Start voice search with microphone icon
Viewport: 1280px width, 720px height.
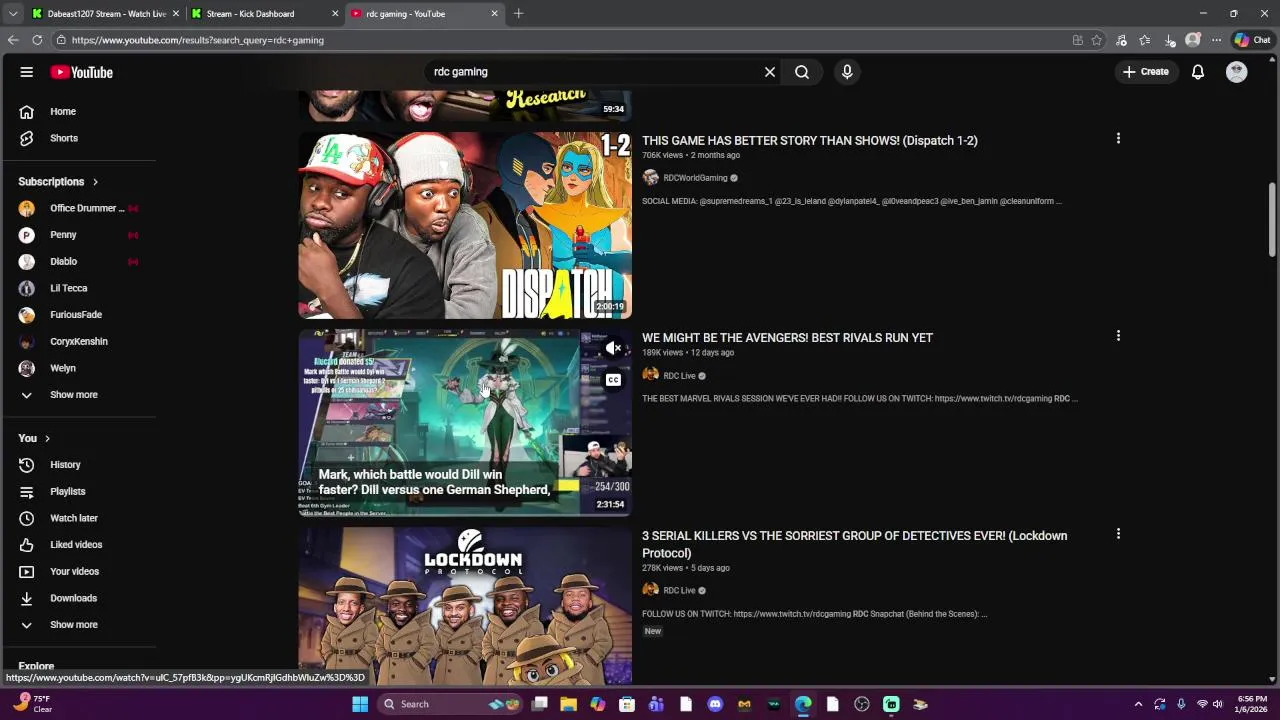click(847, 72)
